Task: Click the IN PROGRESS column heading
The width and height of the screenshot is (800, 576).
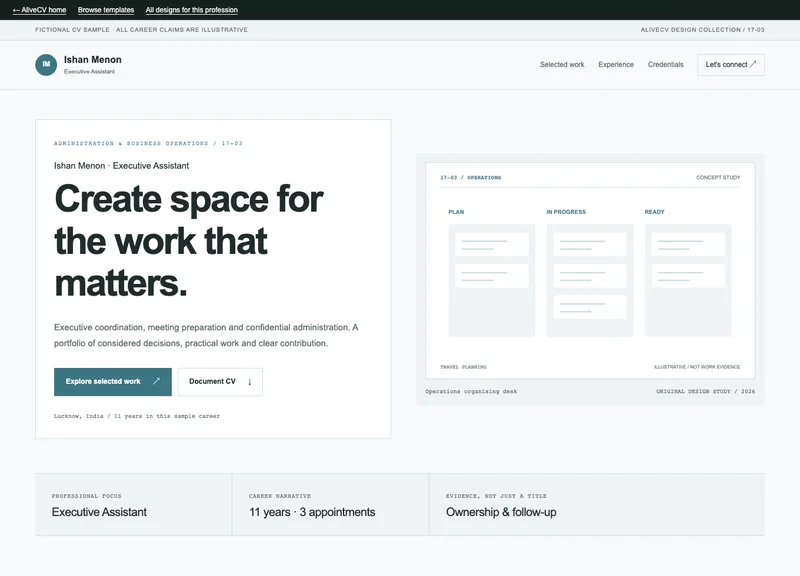Action: [566, 212]
